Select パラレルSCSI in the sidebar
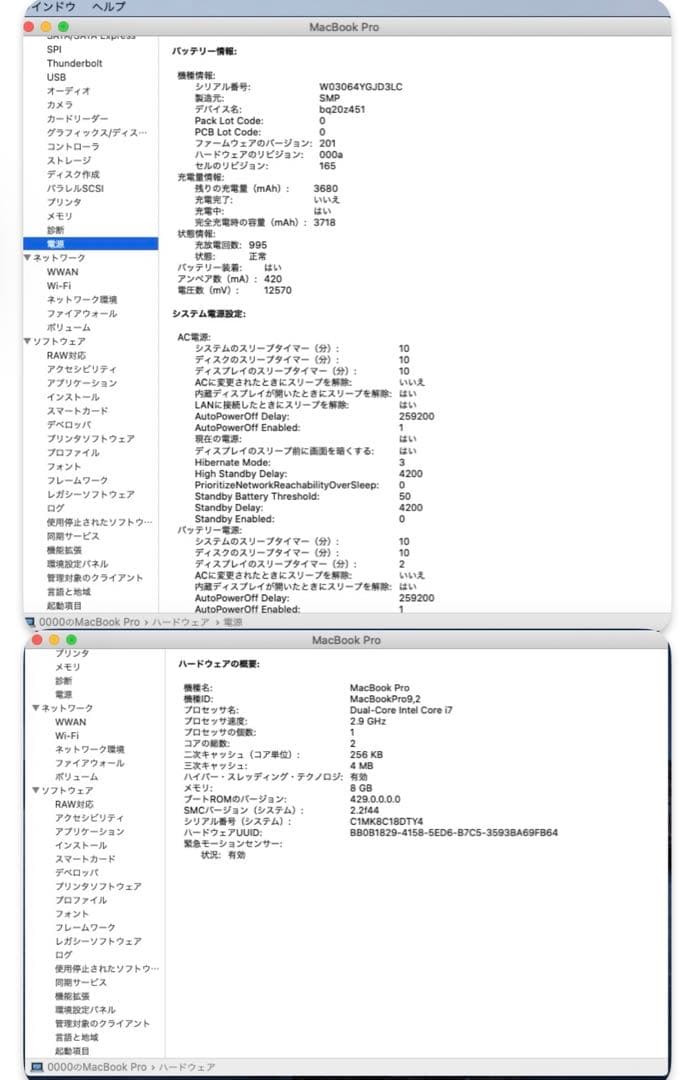This screenshot has height=1080, width=686. [x=75, y=188]
